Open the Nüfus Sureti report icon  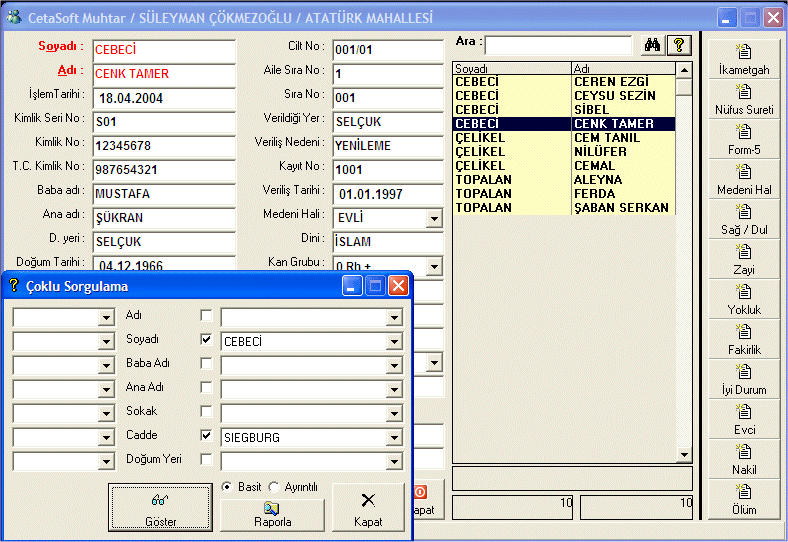(743, 92)
